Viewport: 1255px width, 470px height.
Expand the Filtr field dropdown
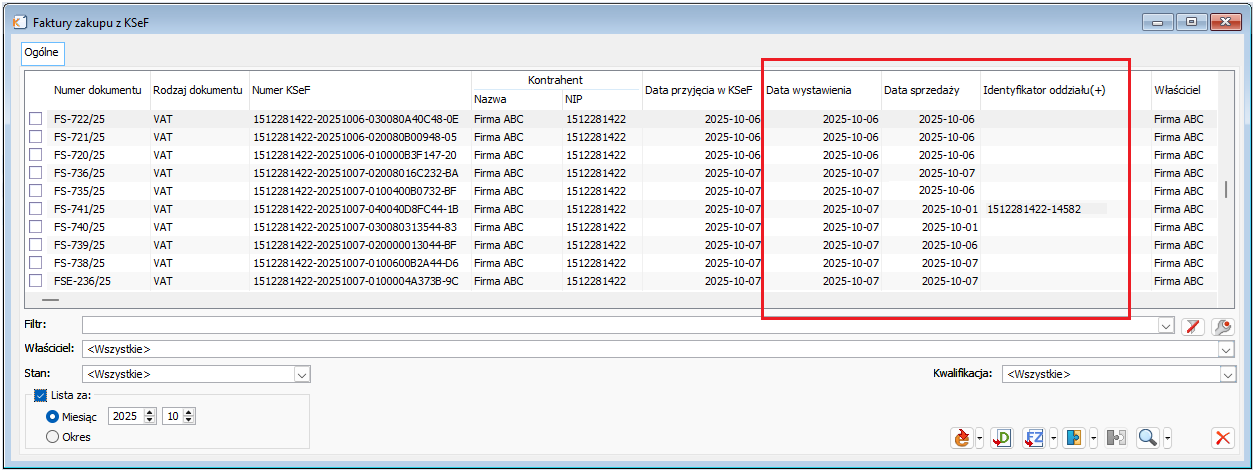(1166, 326)
